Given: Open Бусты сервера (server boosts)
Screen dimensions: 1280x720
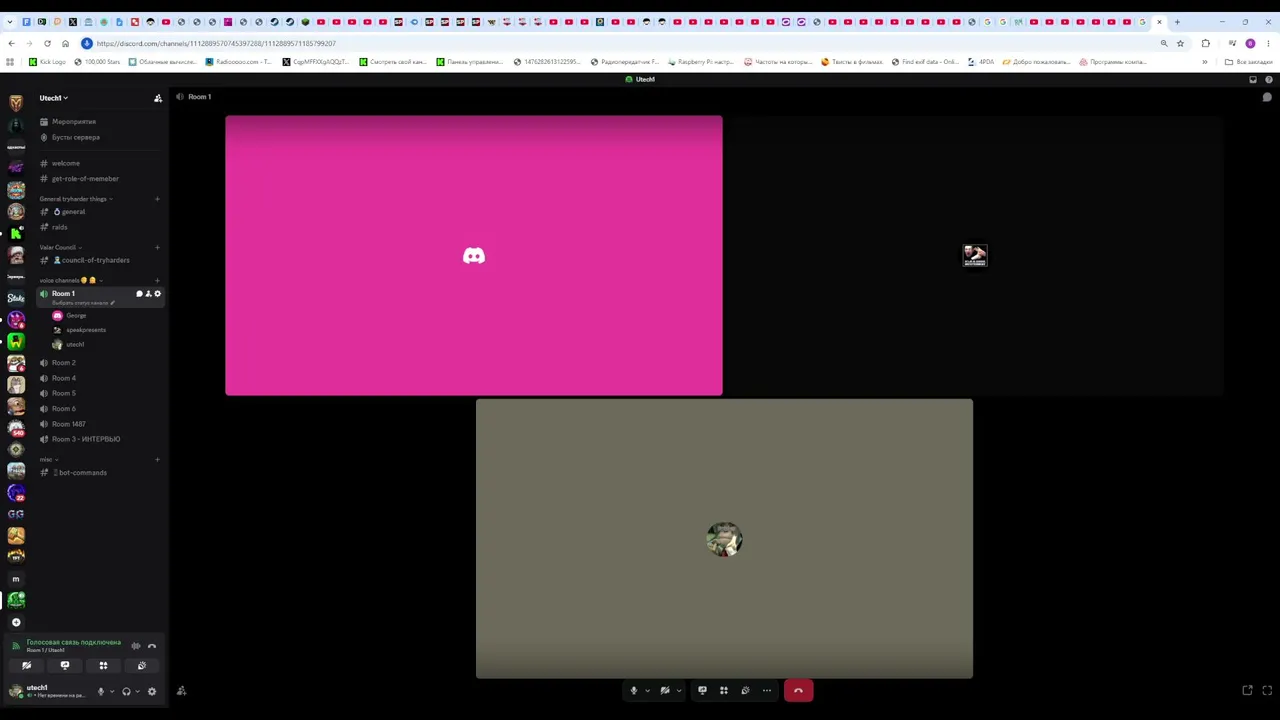Looking at the screenshot, I should pos(76,137).
